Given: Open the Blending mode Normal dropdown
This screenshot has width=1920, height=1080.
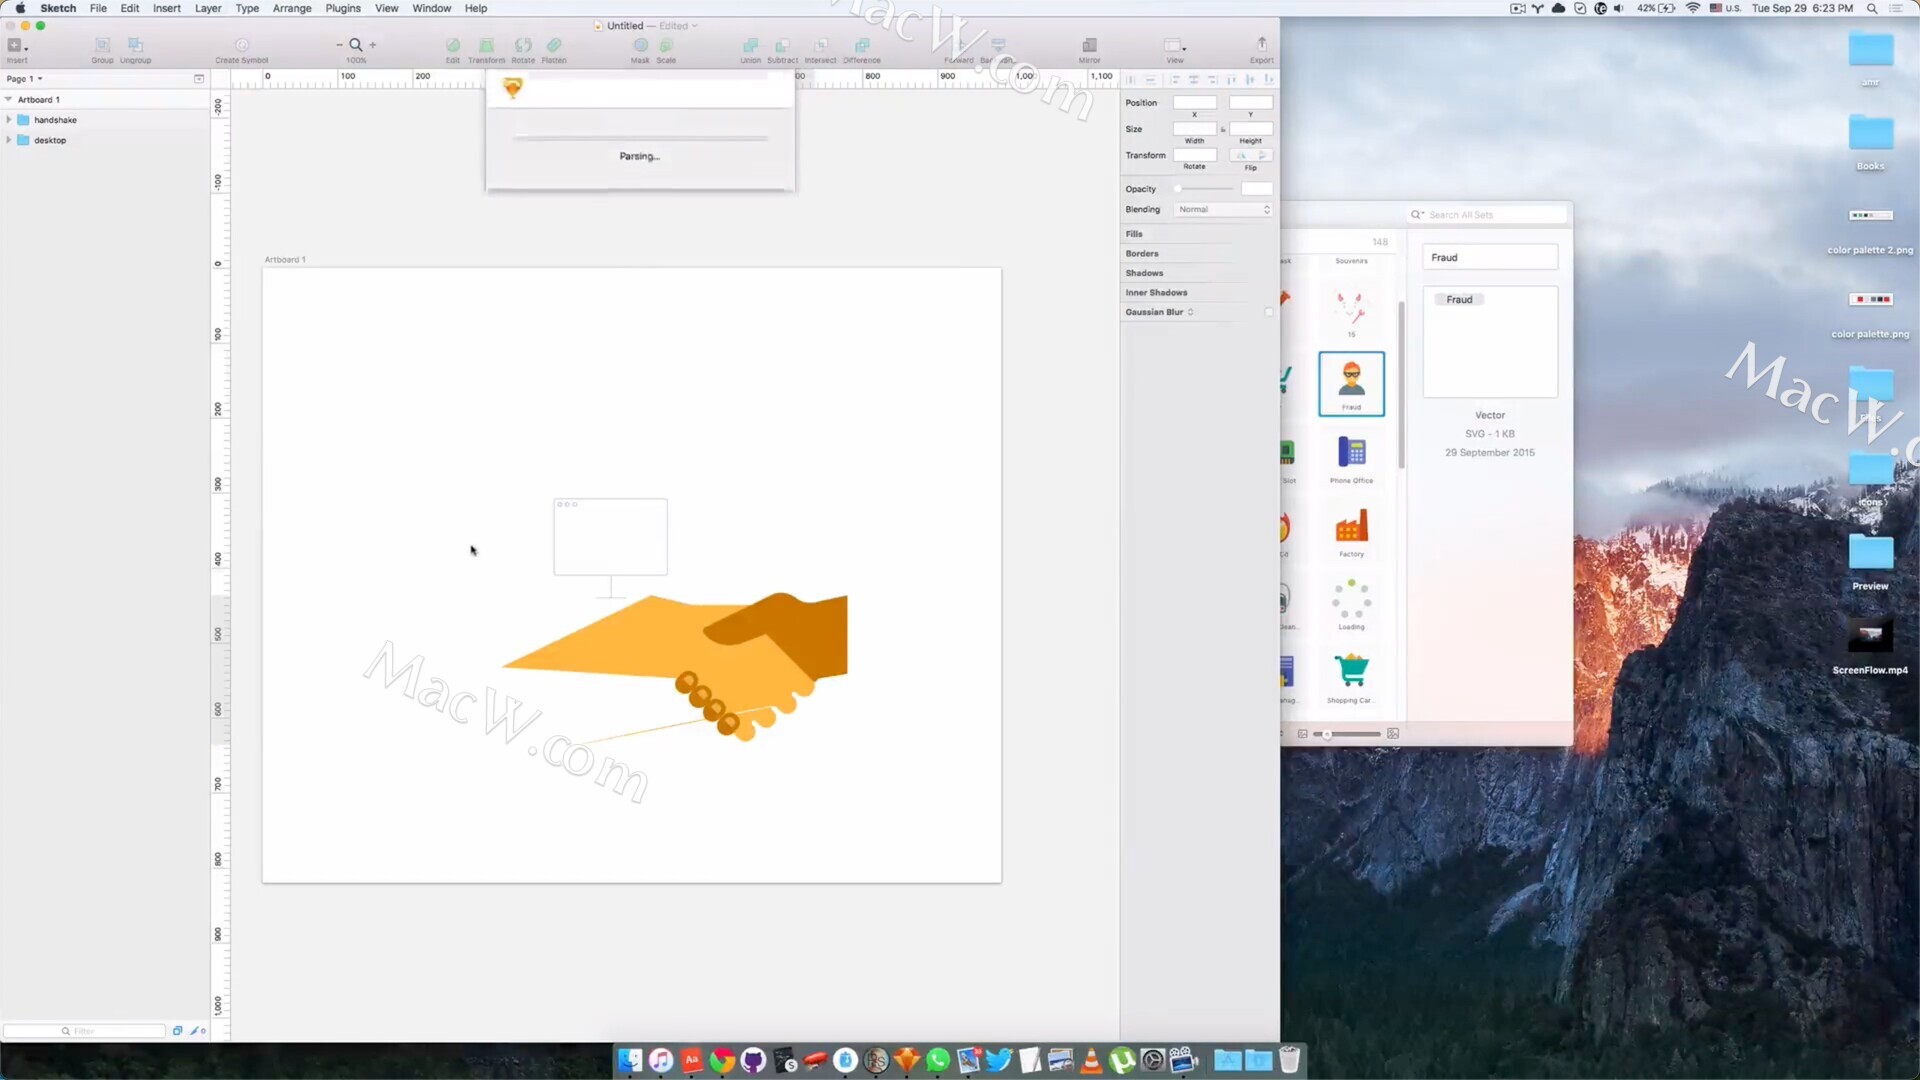Looking at the screenshot, I should pyautogui.click(x=1223, y=210).
